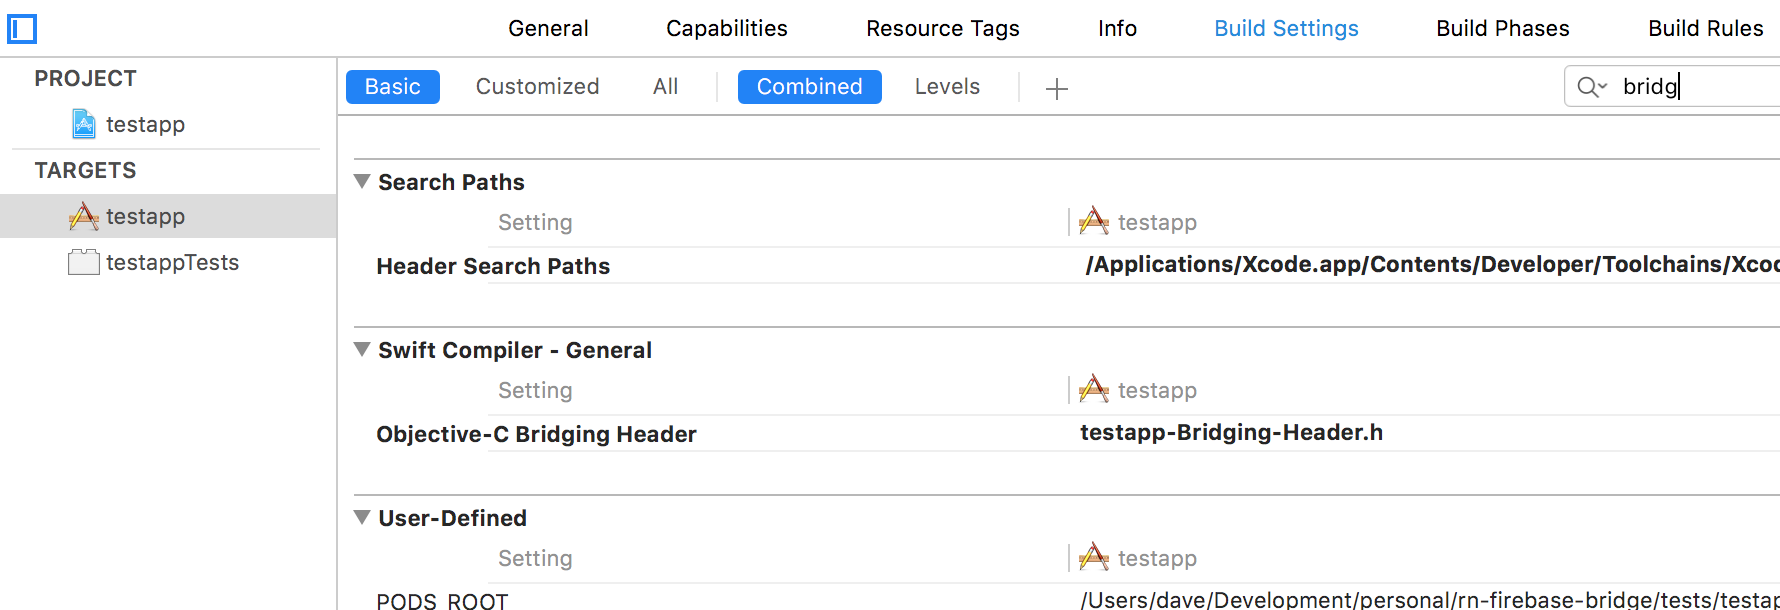The height and width of the screenshot is (610, 1780).
Task: Collapse the User-Defined section
Action: coord(362,517)
